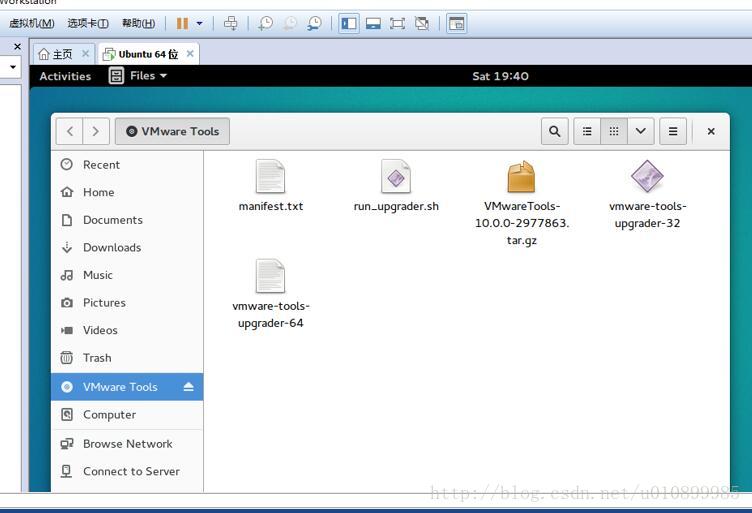Open Music in the sidebar
752x513 pixels.
coord(127,275)
